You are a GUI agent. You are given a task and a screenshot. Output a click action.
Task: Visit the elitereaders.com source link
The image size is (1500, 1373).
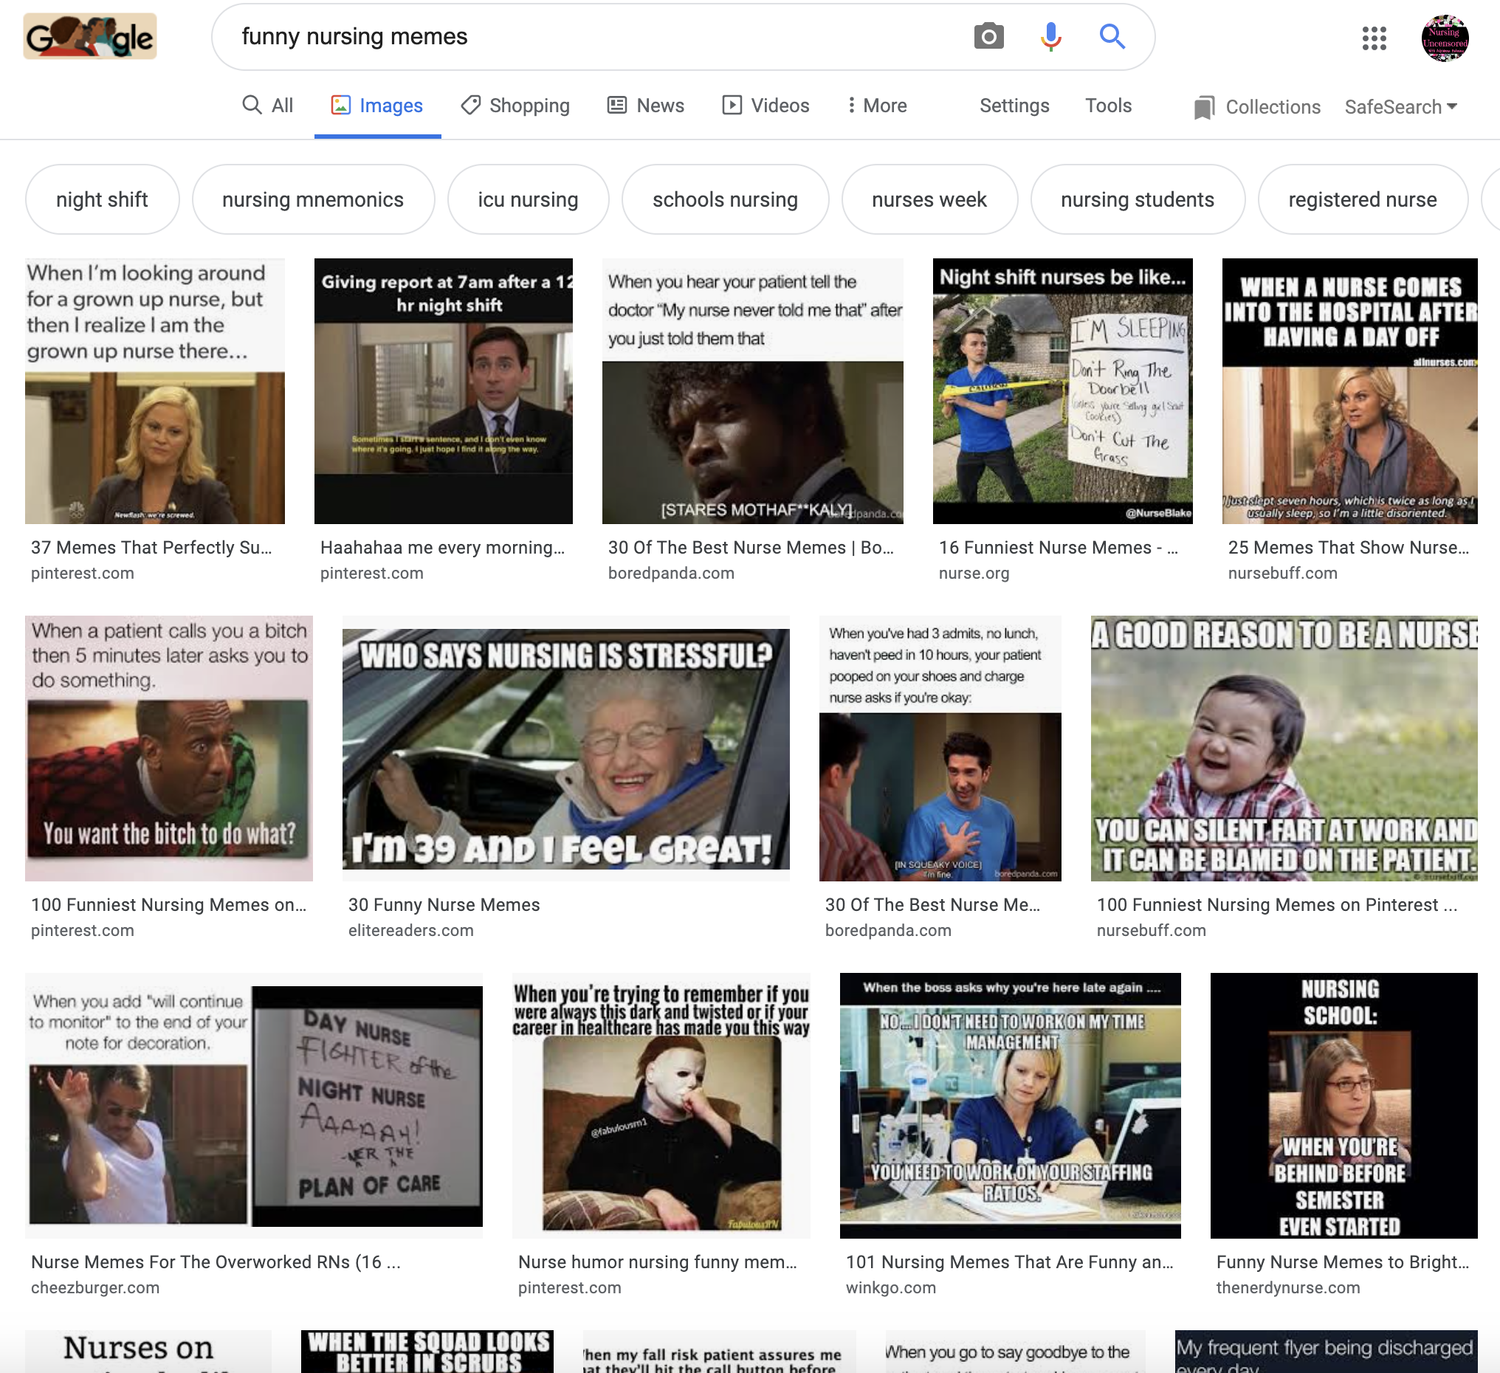point(411,931)
